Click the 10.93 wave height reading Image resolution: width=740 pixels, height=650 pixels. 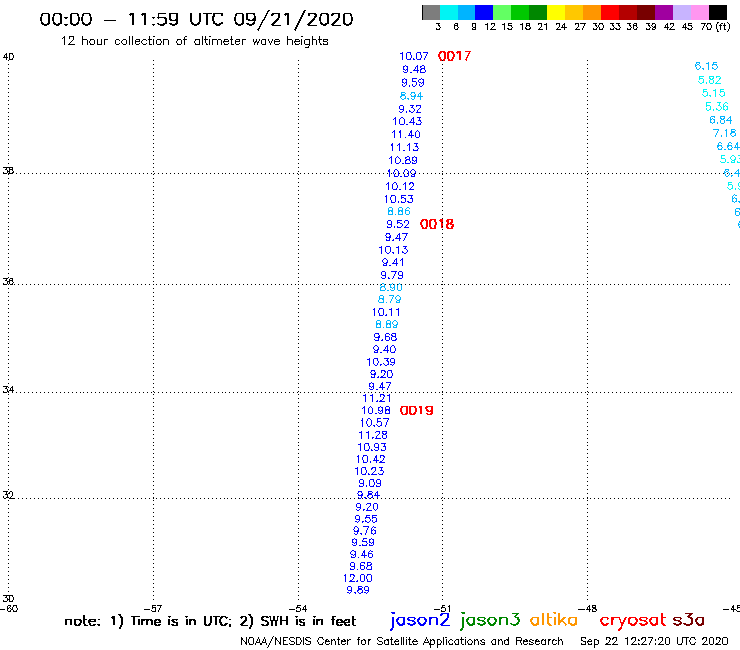[372, 447]
